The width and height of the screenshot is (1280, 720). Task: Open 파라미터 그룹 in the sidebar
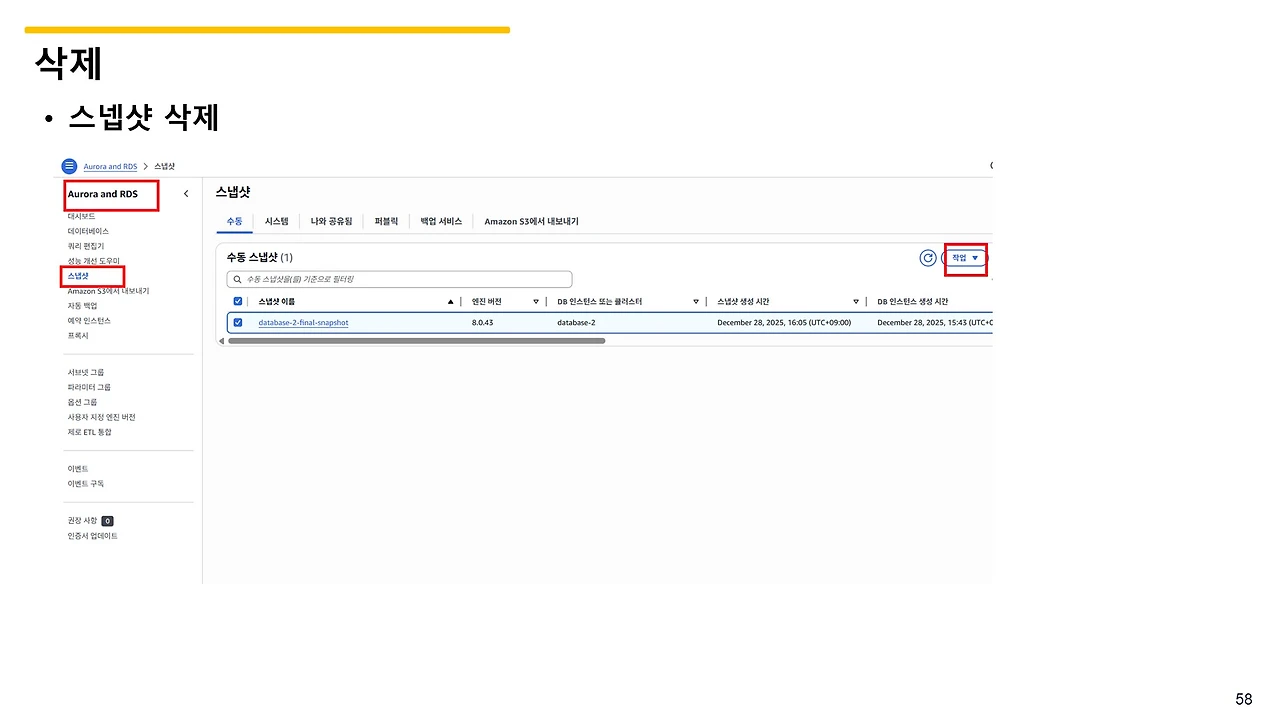point(89,387)
